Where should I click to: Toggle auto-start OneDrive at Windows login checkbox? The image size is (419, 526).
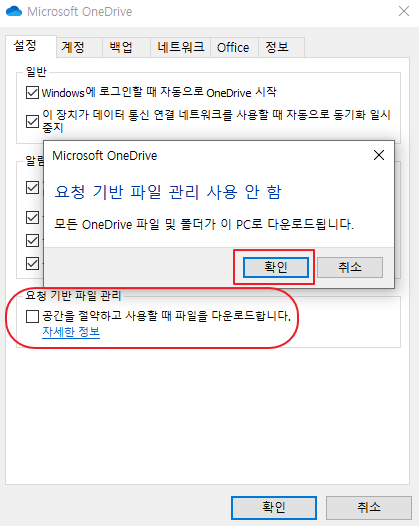[32, 92]
